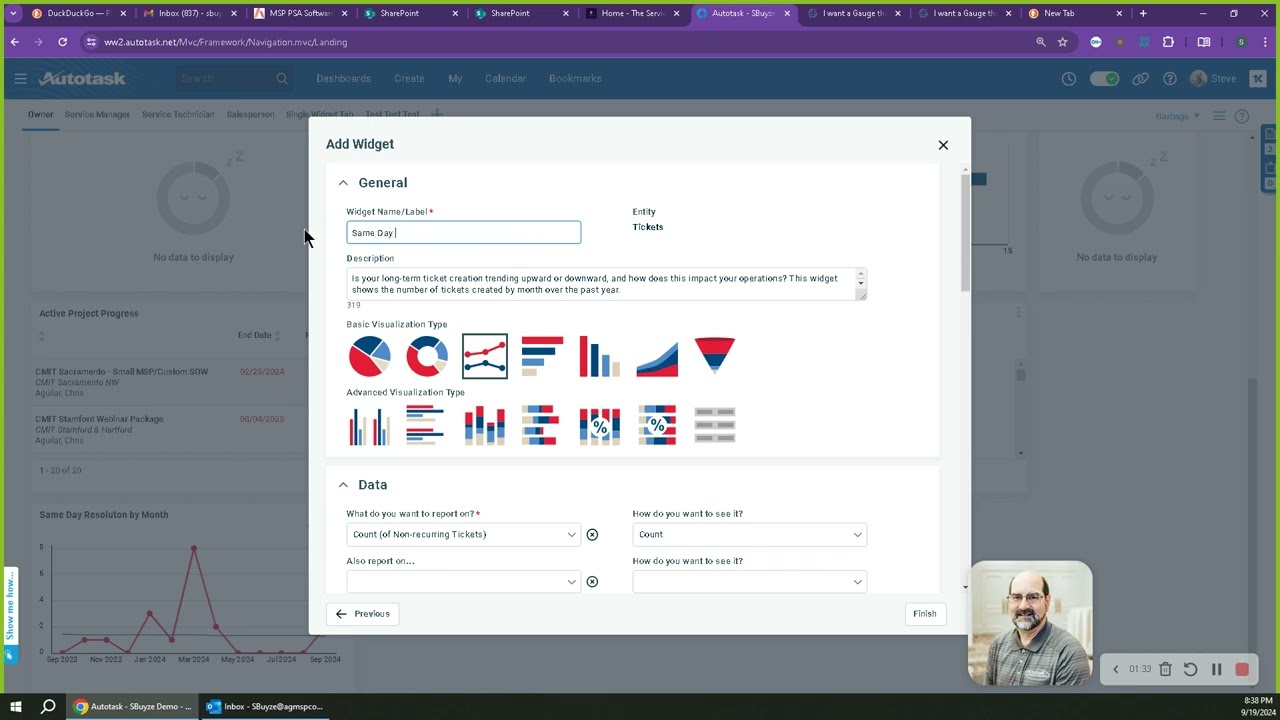Screen dimensions: 1280x720
Task: Close the Add Widget dialog
Action: (x=943, y=145)
